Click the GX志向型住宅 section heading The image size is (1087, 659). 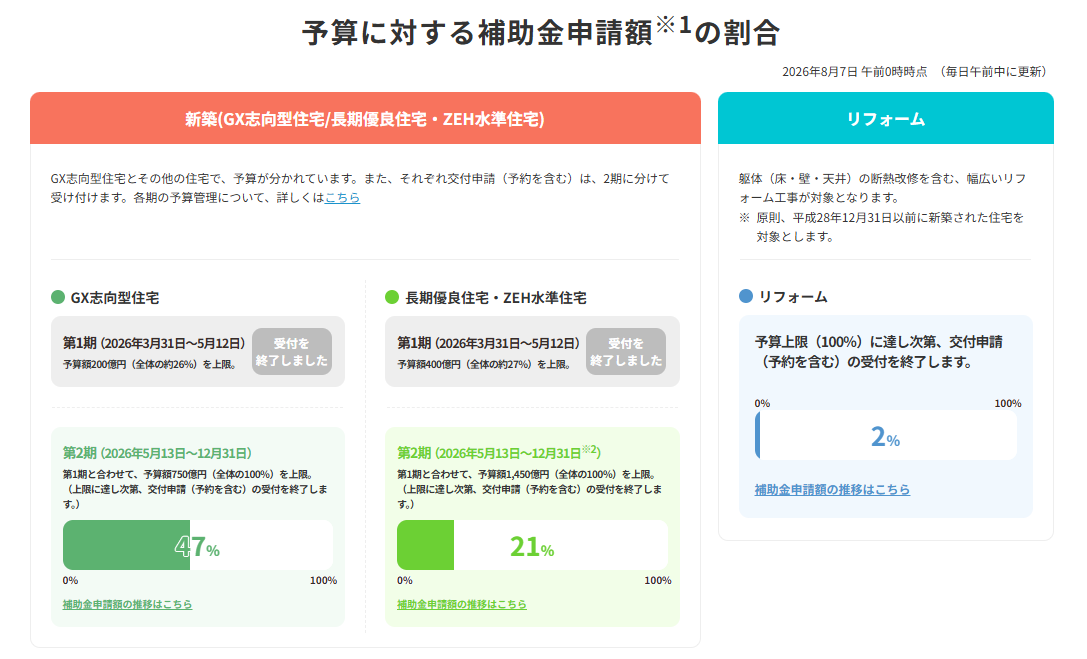(115, 298)
